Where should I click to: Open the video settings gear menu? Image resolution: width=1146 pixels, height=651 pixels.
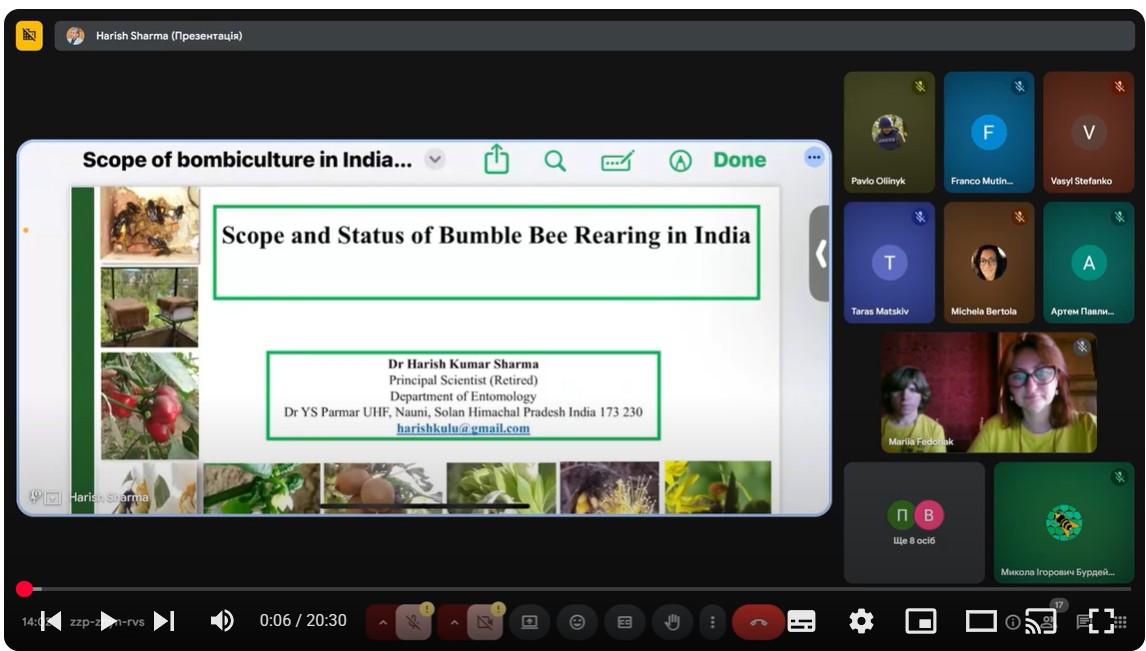coord(861,621)
